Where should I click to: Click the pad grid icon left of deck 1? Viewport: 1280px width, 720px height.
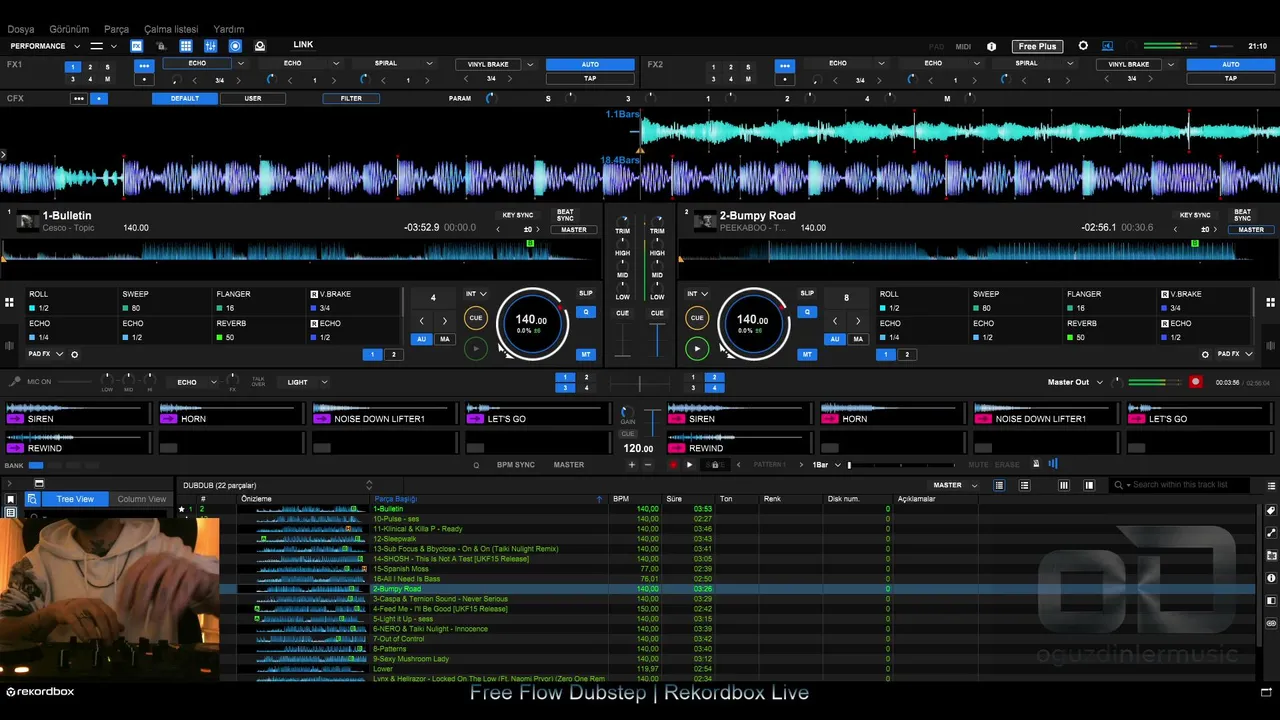9,302
